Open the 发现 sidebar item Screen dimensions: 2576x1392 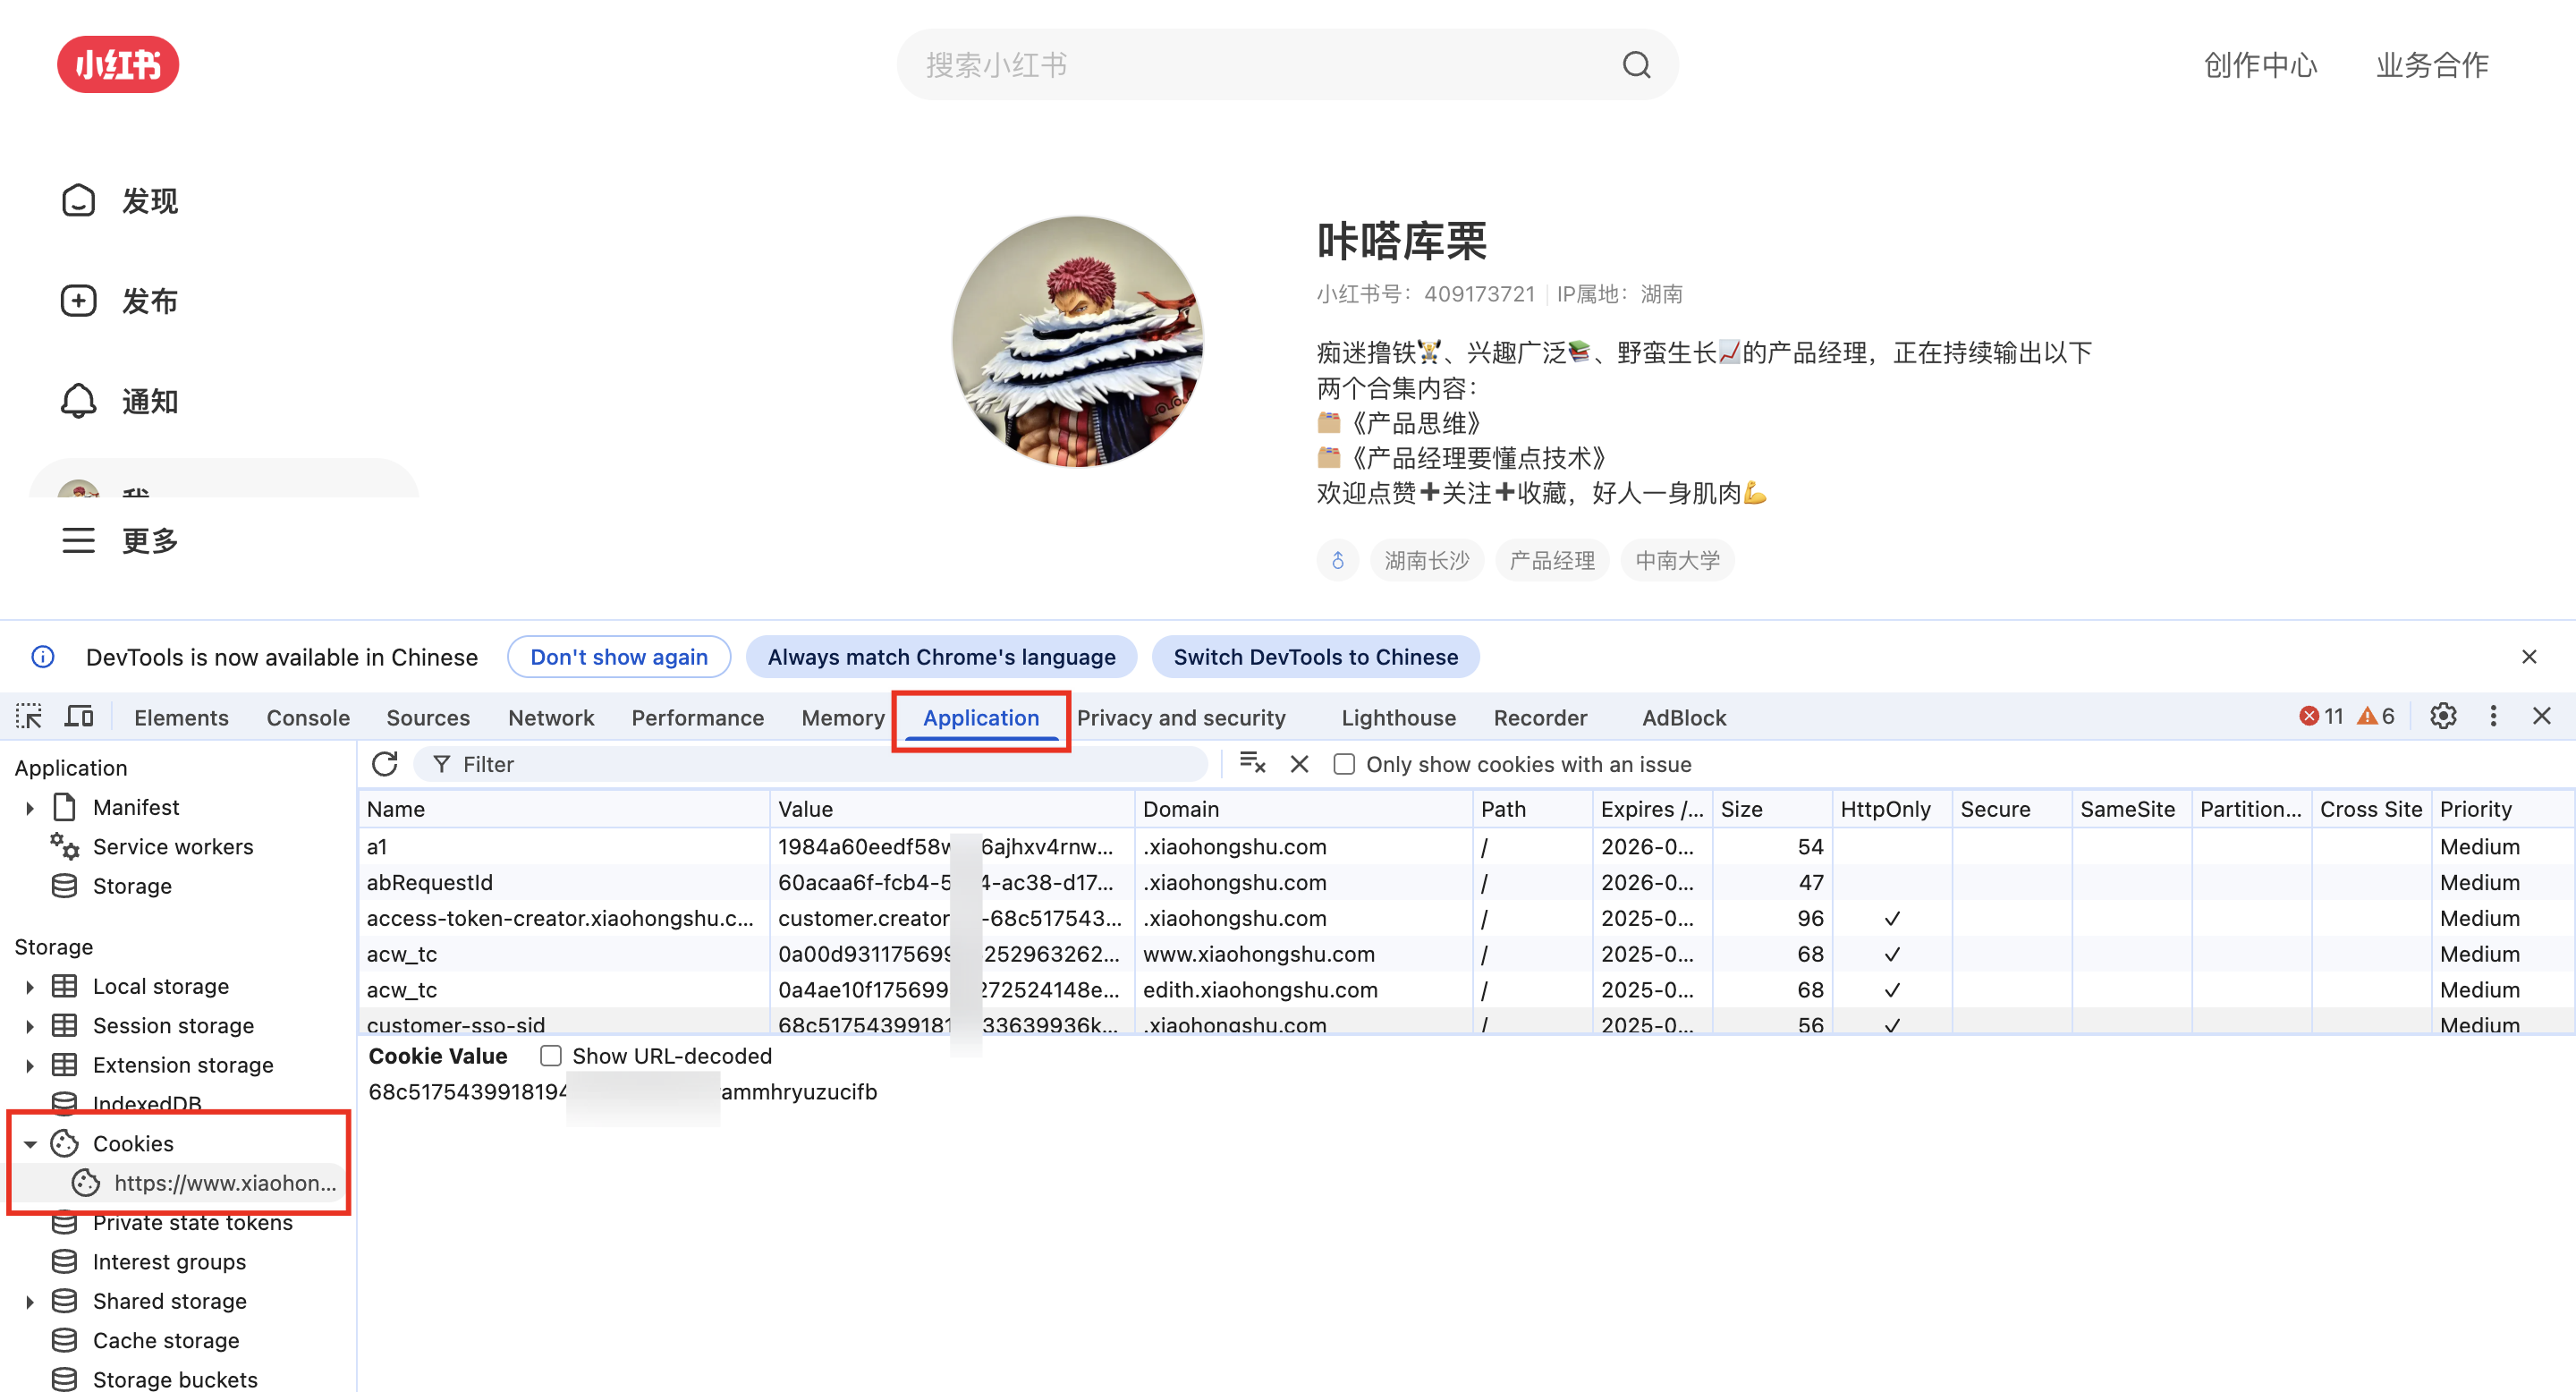(x=120, y=201)
